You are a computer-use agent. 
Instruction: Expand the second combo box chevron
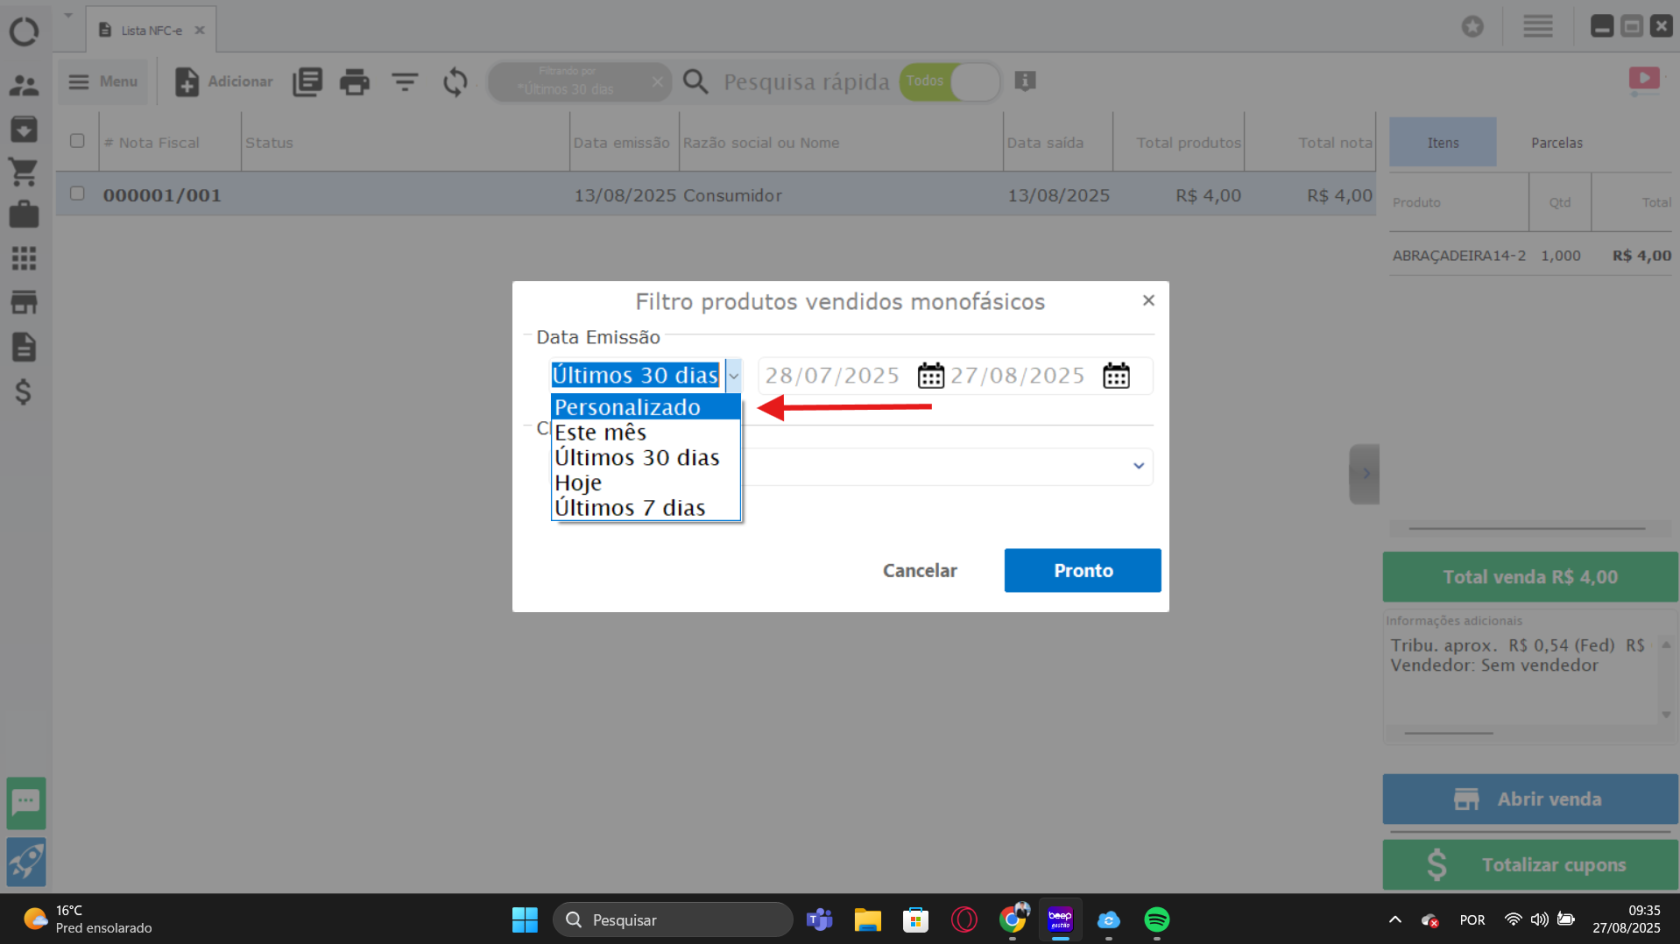[1138, 466]
